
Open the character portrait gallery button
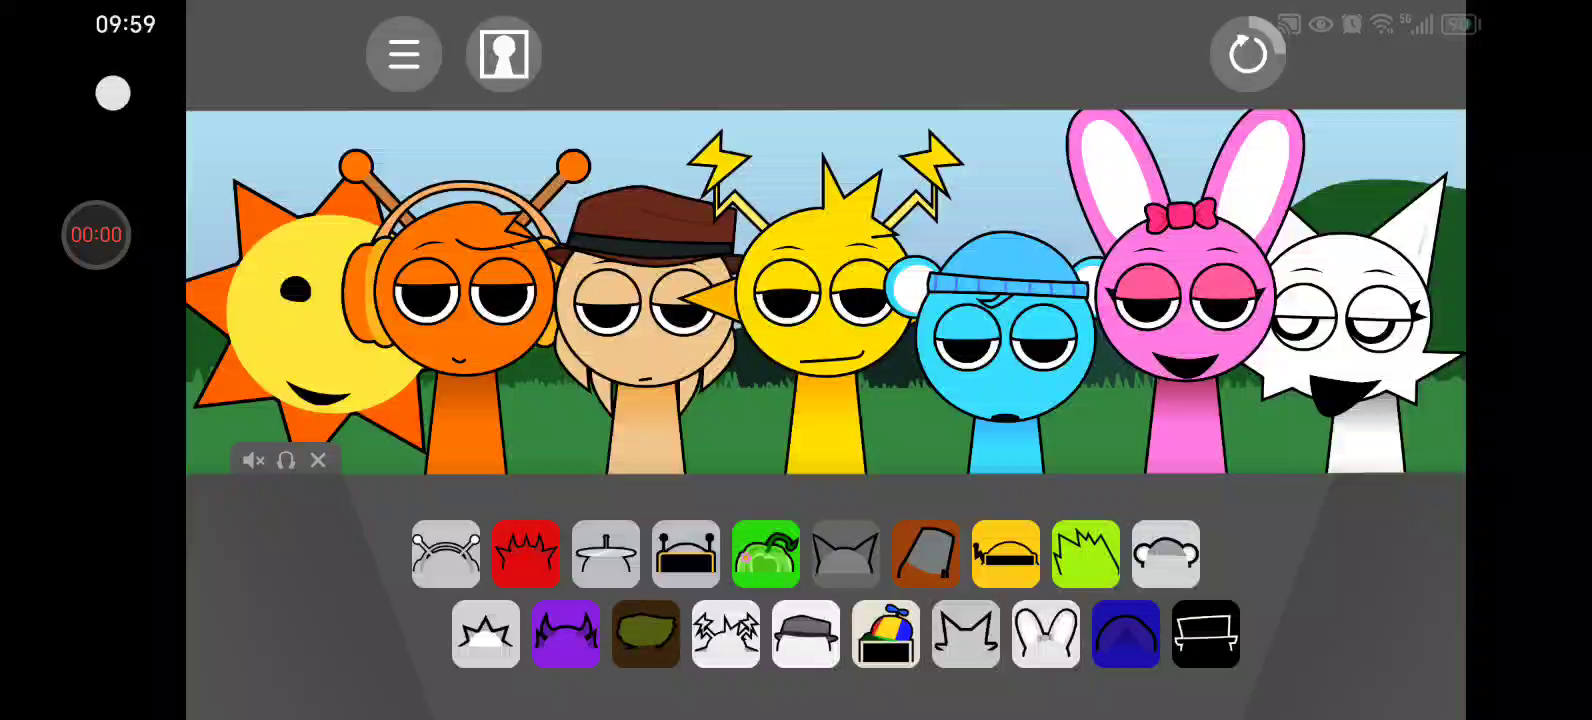click(x=504, y=54)
